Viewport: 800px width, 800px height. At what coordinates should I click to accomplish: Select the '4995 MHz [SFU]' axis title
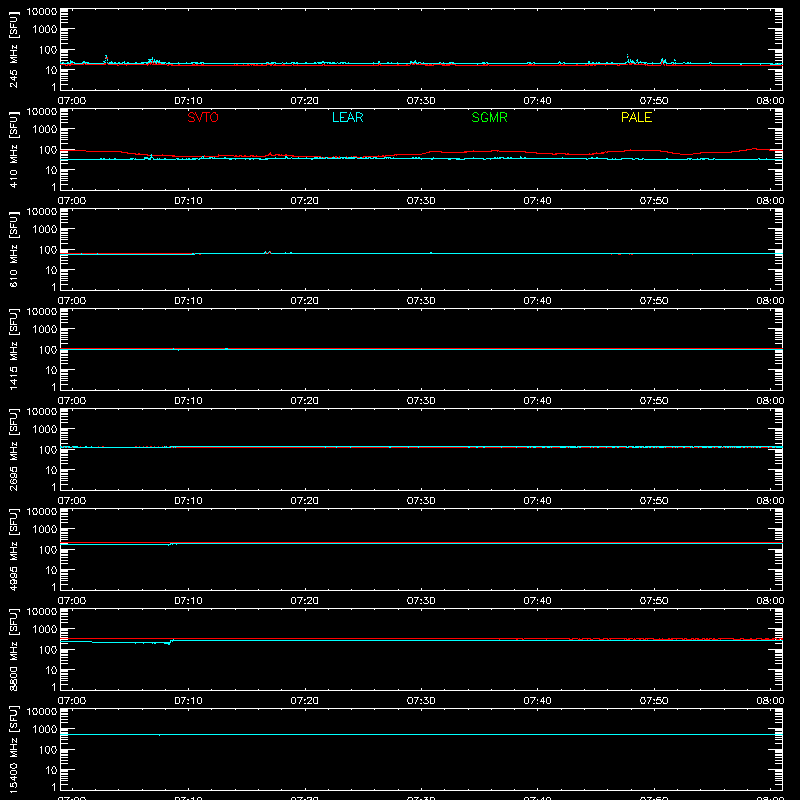pyautogui.click(x=13, y=549)
